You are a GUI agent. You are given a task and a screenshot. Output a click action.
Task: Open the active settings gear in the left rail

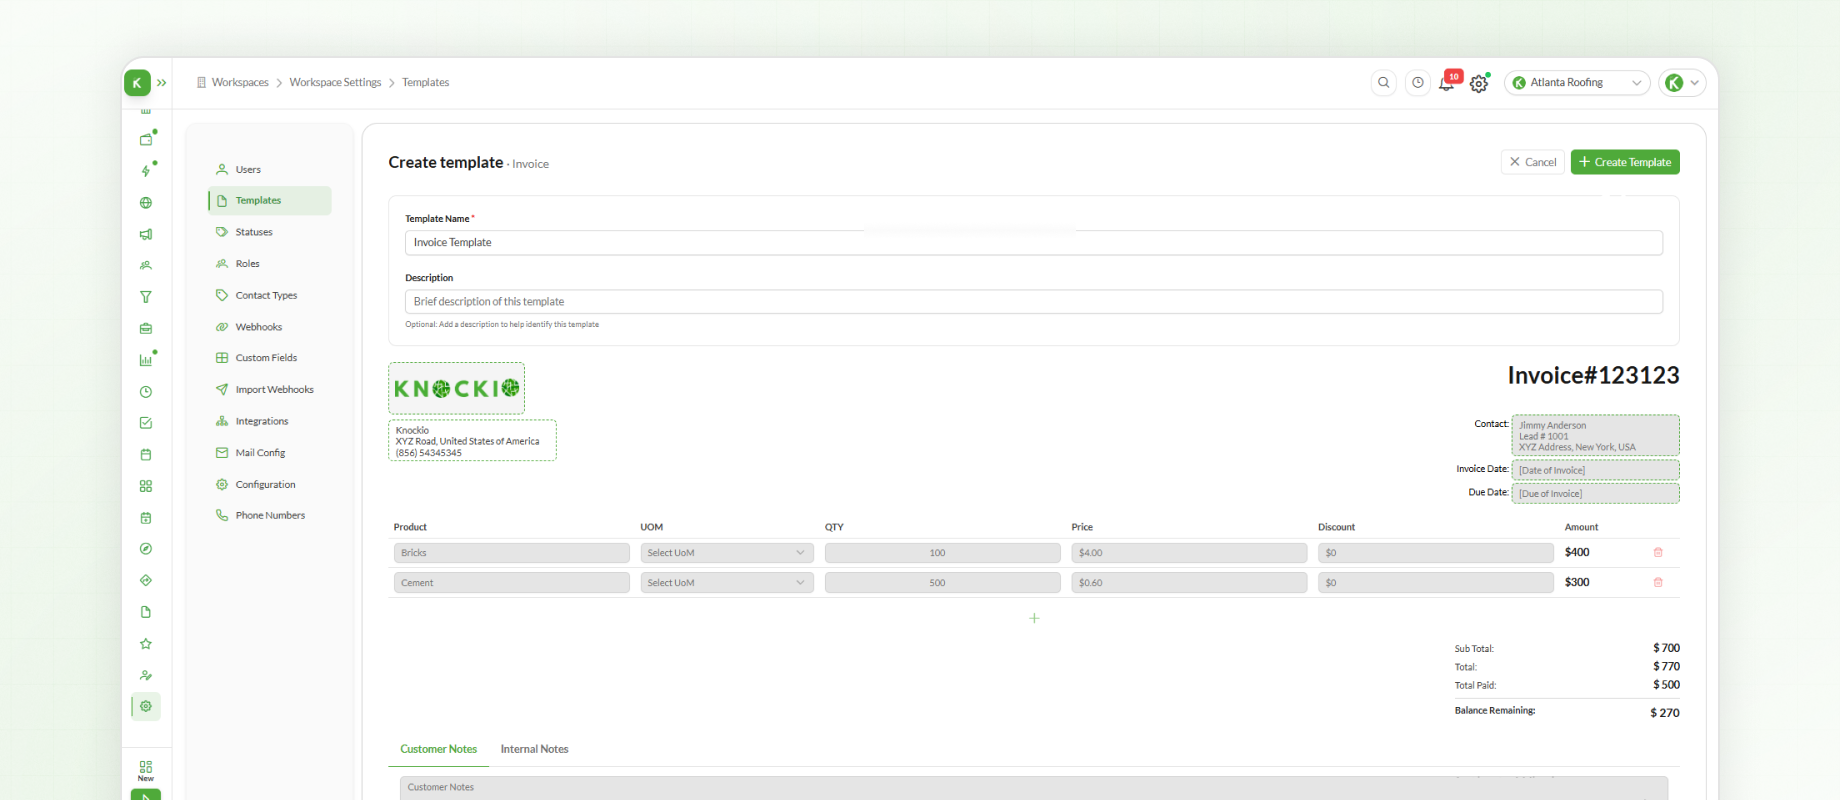146,706
